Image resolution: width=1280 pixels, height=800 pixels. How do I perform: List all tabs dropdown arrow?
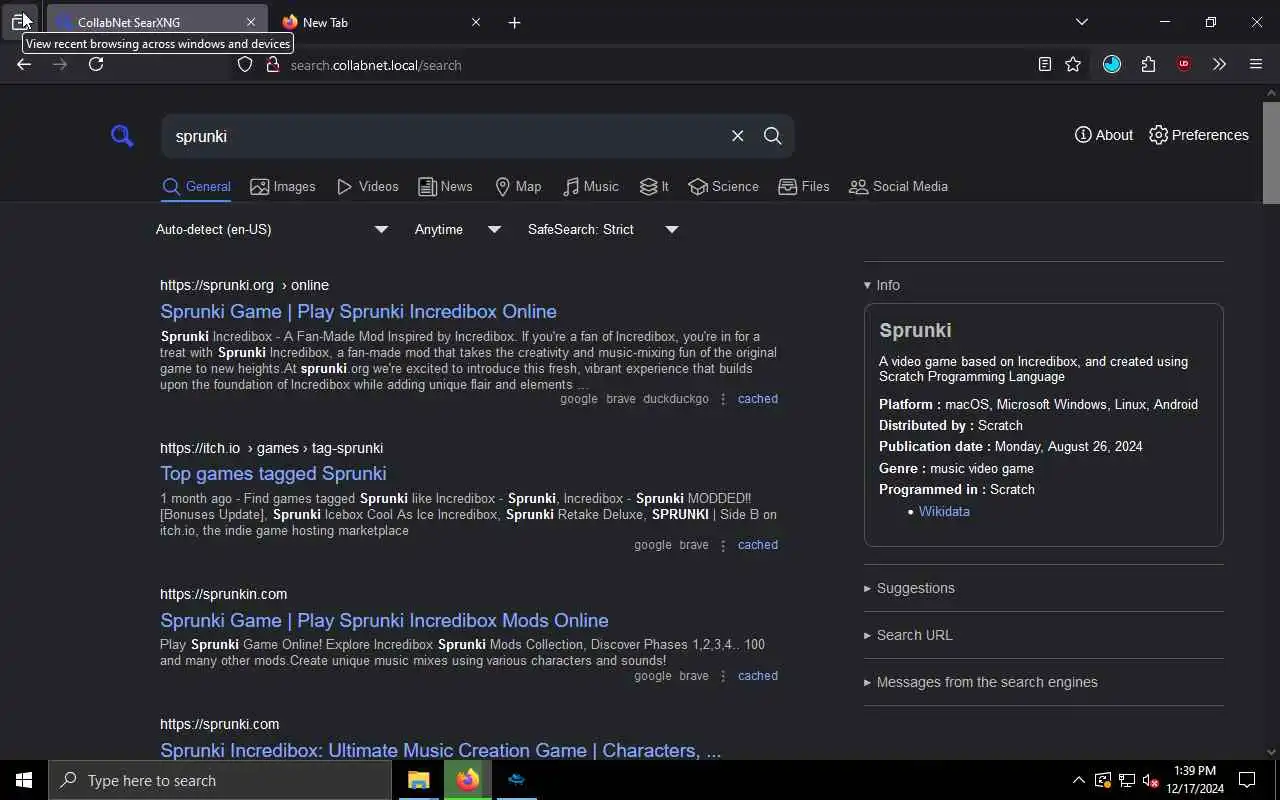coord(1082,22)
